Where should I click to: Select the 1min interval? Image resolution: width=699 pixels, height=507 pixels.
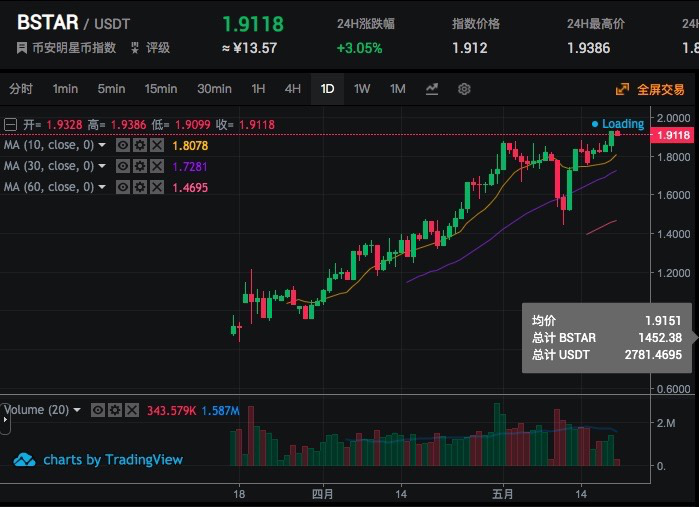tap(65, 89)
